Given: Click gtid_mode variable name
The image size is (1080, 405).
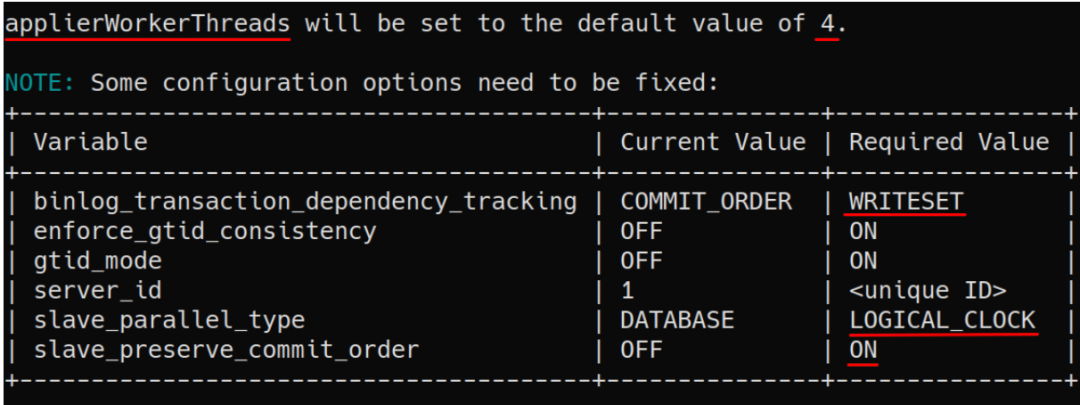Looking at the screenshot, I should pyautogui.click(x=97, y=261).
